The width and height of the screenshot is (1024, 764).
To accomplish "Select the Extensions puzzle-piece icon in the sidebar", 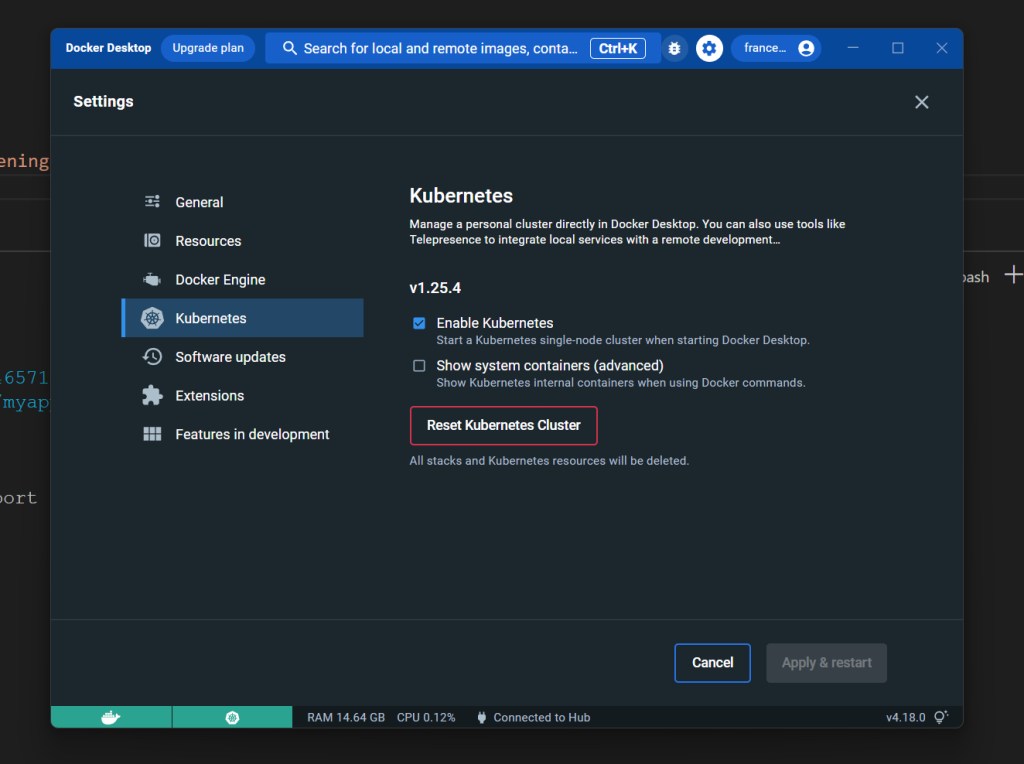I will pos(152,395).
